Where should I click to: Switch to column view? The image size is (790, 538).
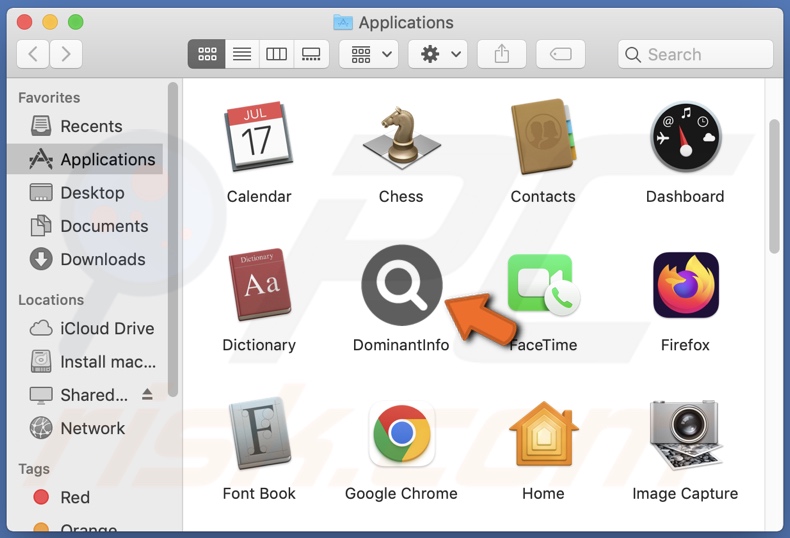[277, 54]
